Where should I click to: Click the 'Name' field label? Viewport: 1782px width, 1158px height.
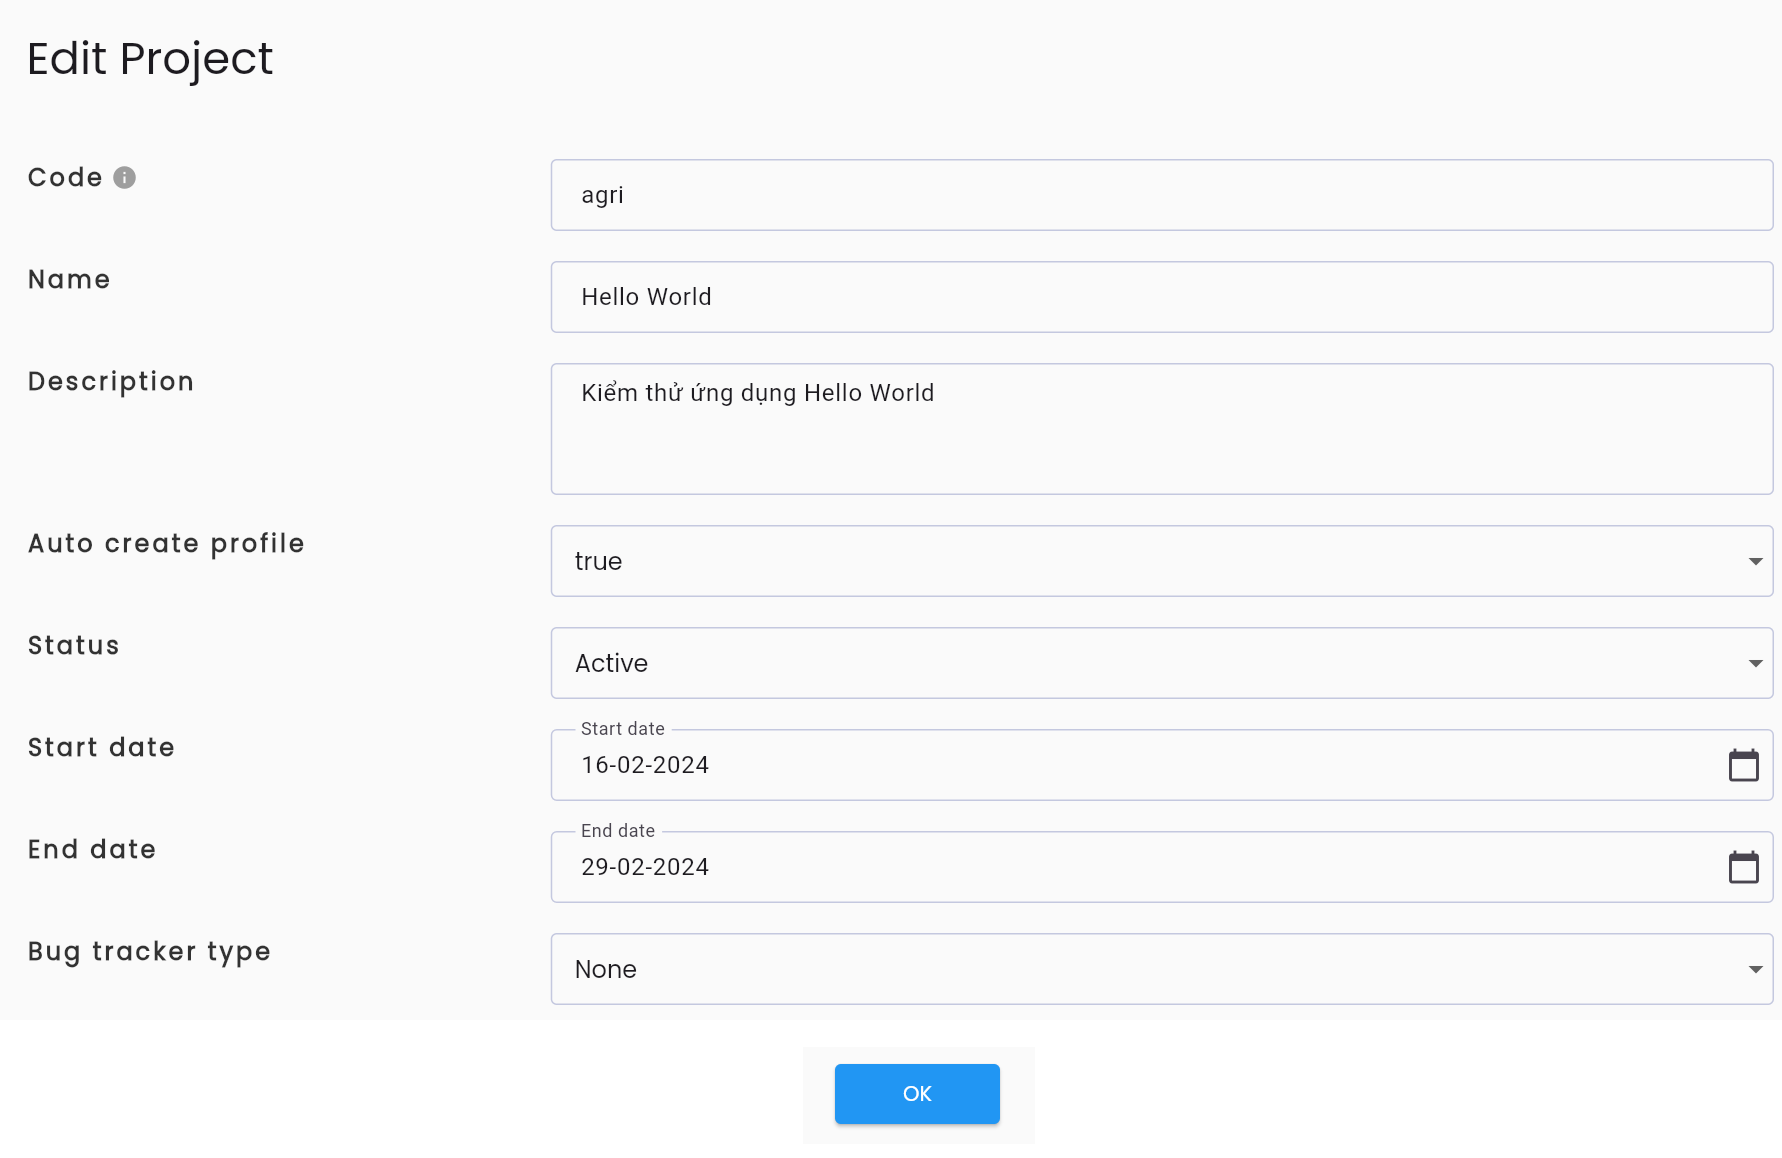point(69,279)
